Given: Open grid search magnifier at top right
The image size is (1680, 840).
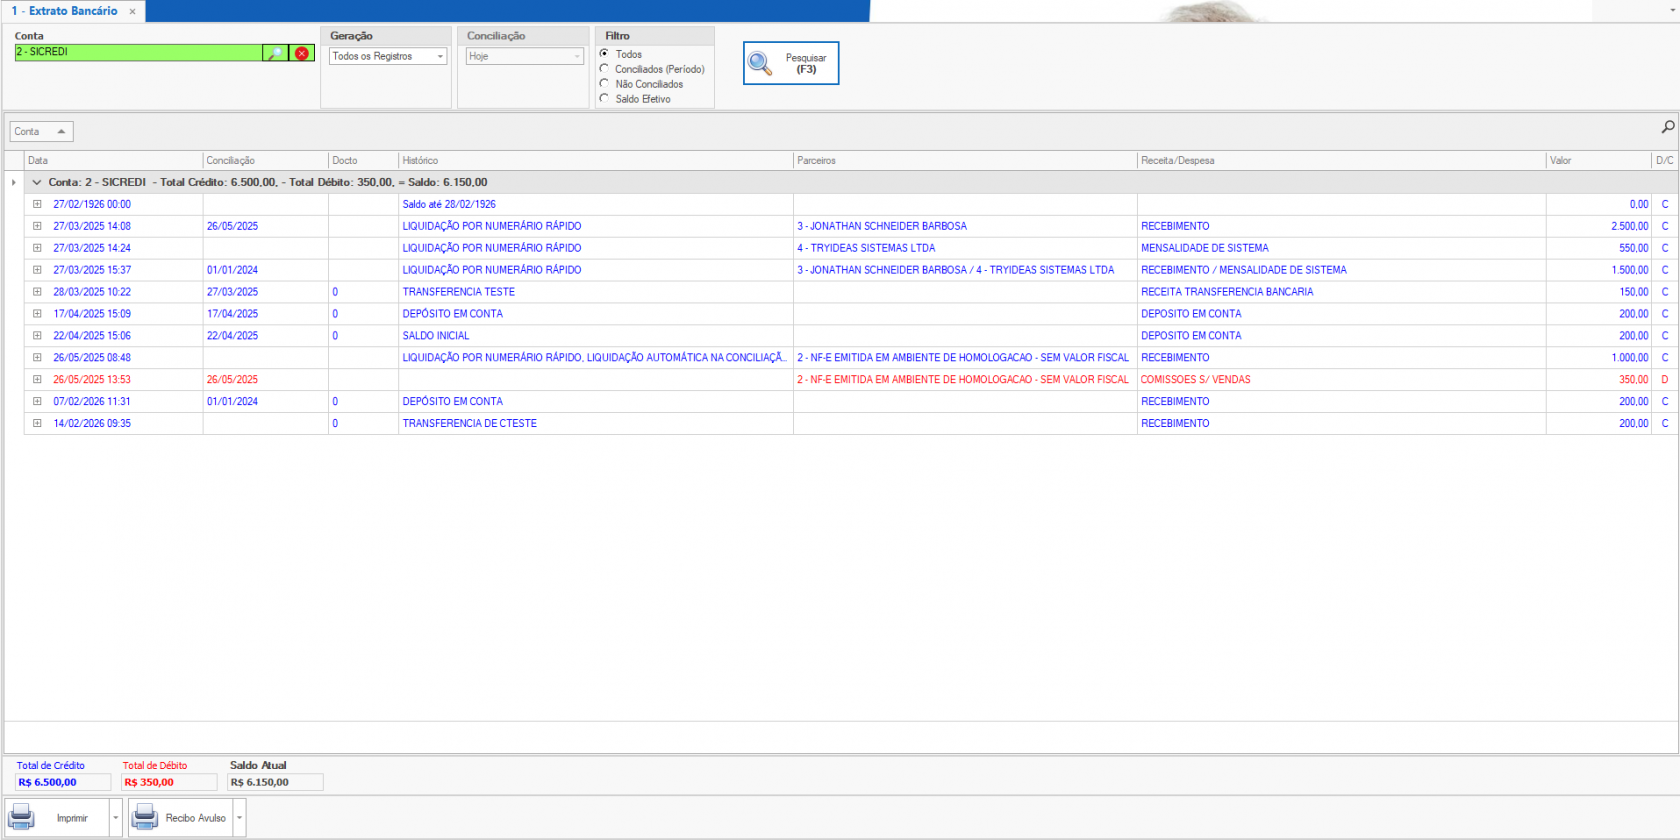Looking at the screenshot, I should [1667, 127].
